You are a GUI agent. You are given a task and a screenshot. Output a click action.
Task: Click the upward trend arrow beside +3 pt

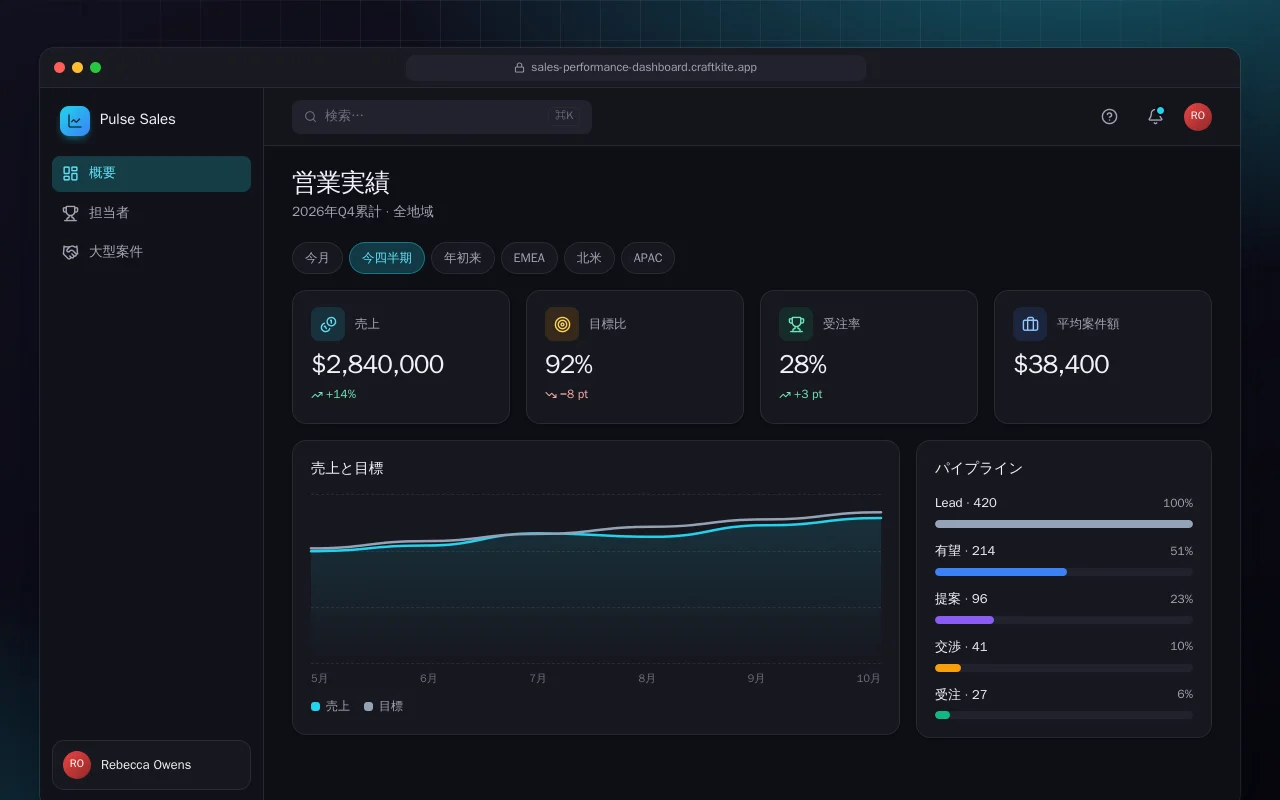pyautogui.click(x=785, y=394)
